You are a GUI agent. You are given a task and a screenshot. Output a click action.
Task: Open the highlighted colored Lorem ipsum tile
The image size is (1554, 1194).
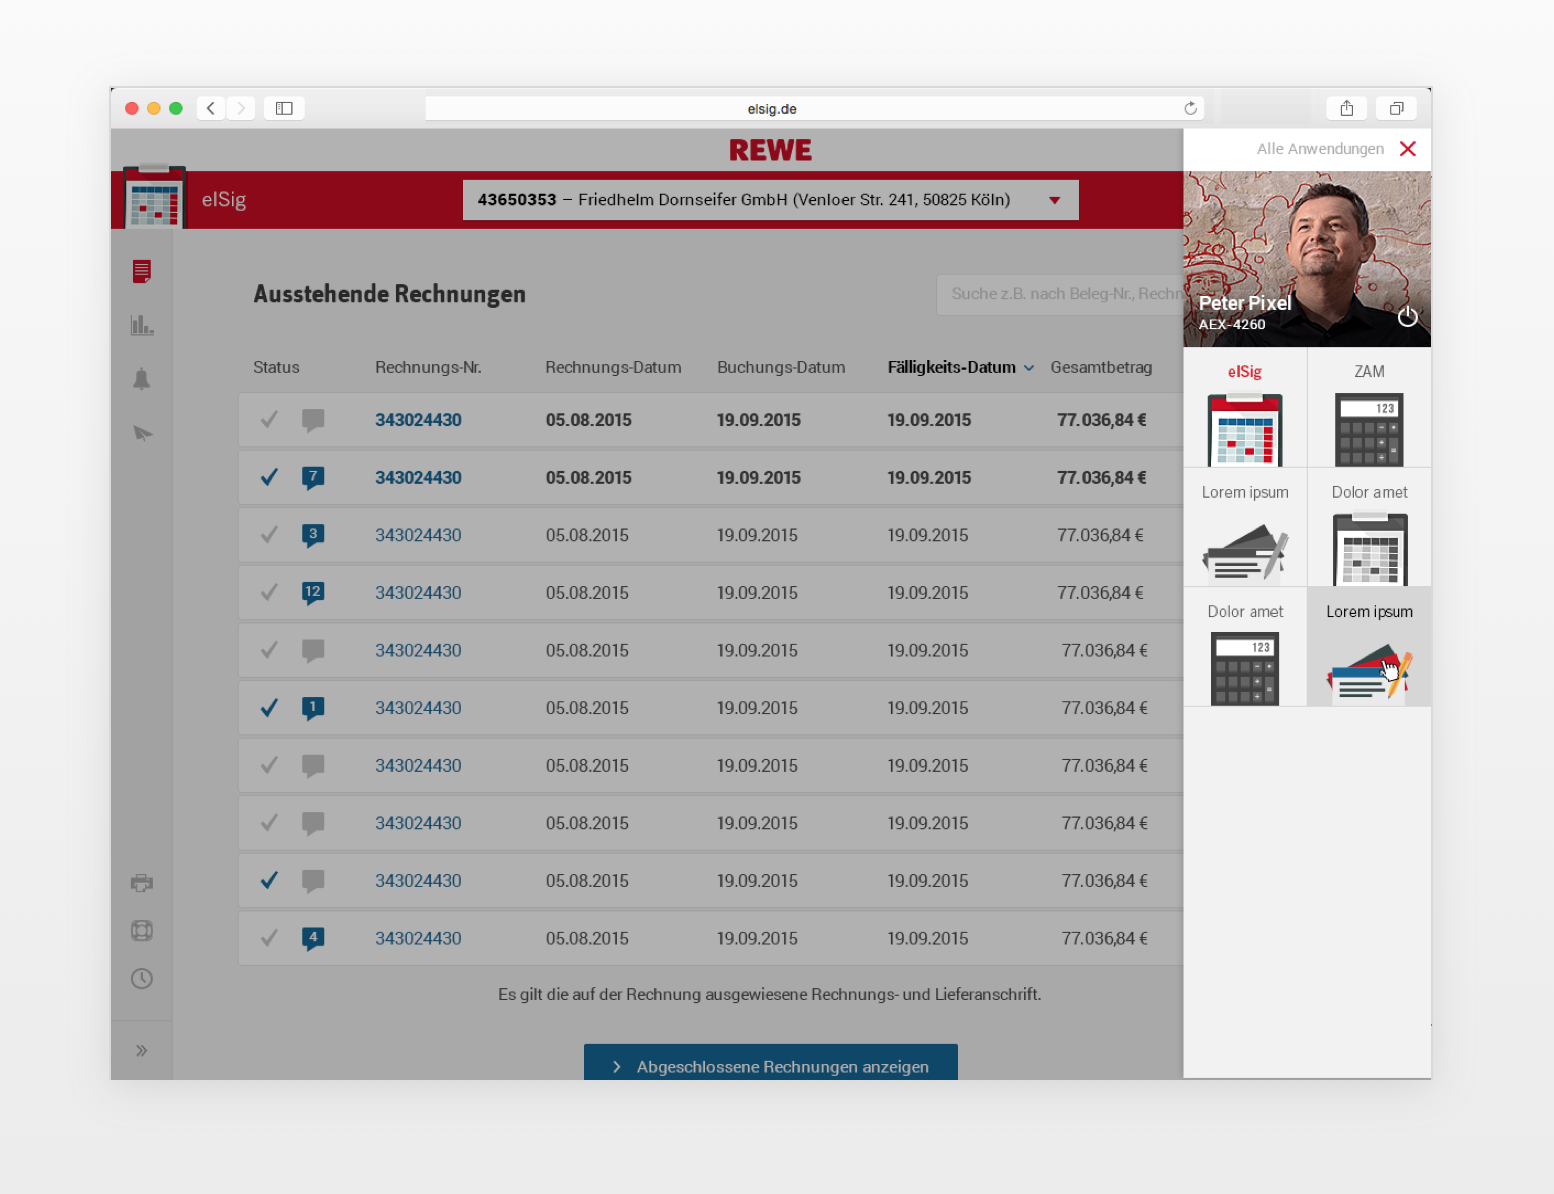coord(1370,647)
